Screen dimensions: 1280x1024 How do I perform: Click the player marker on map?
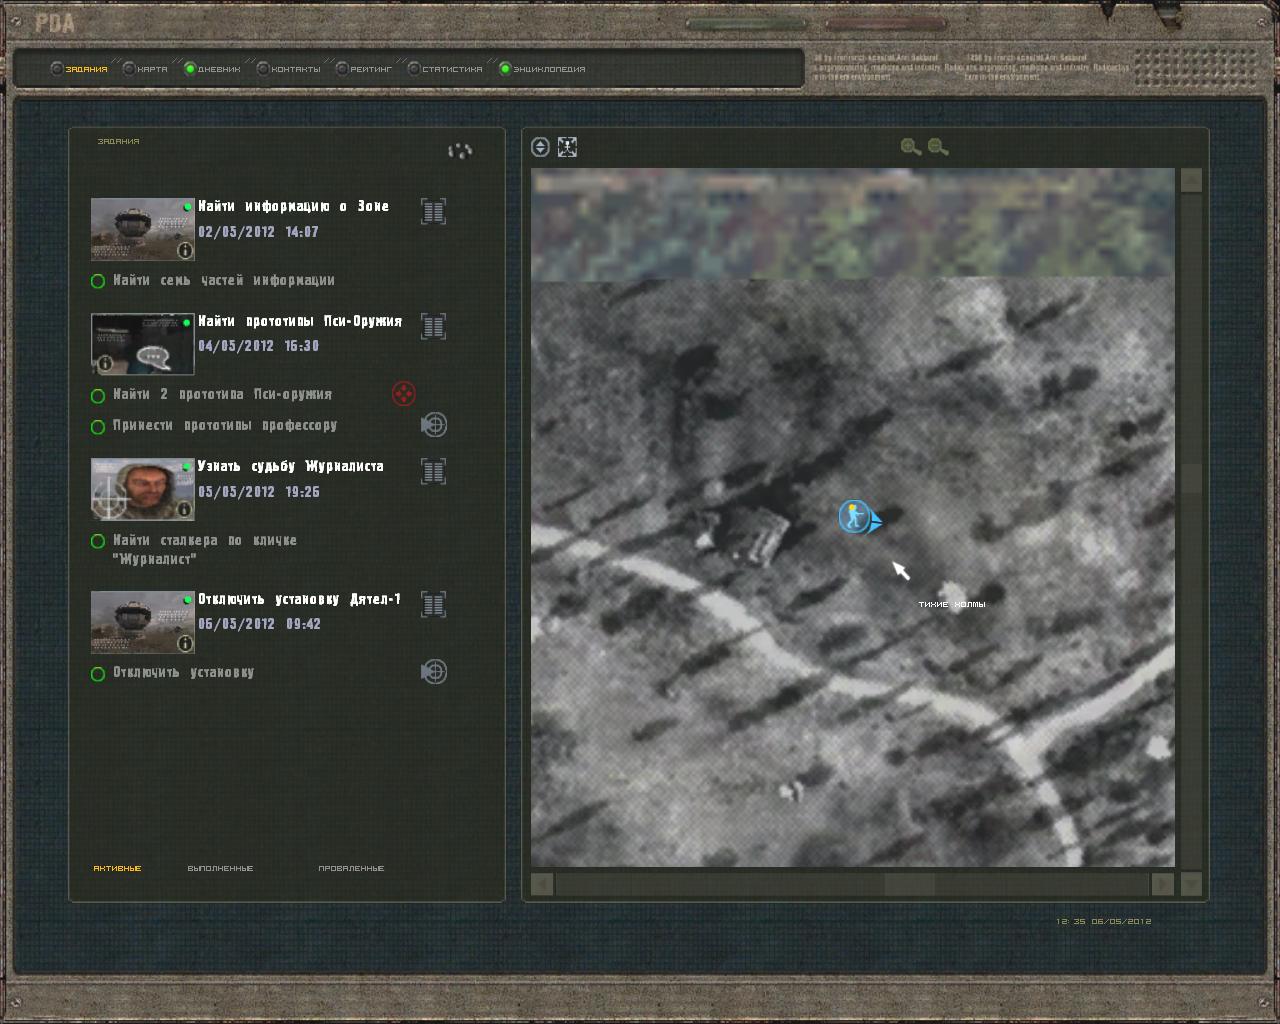tap(854, 517)
